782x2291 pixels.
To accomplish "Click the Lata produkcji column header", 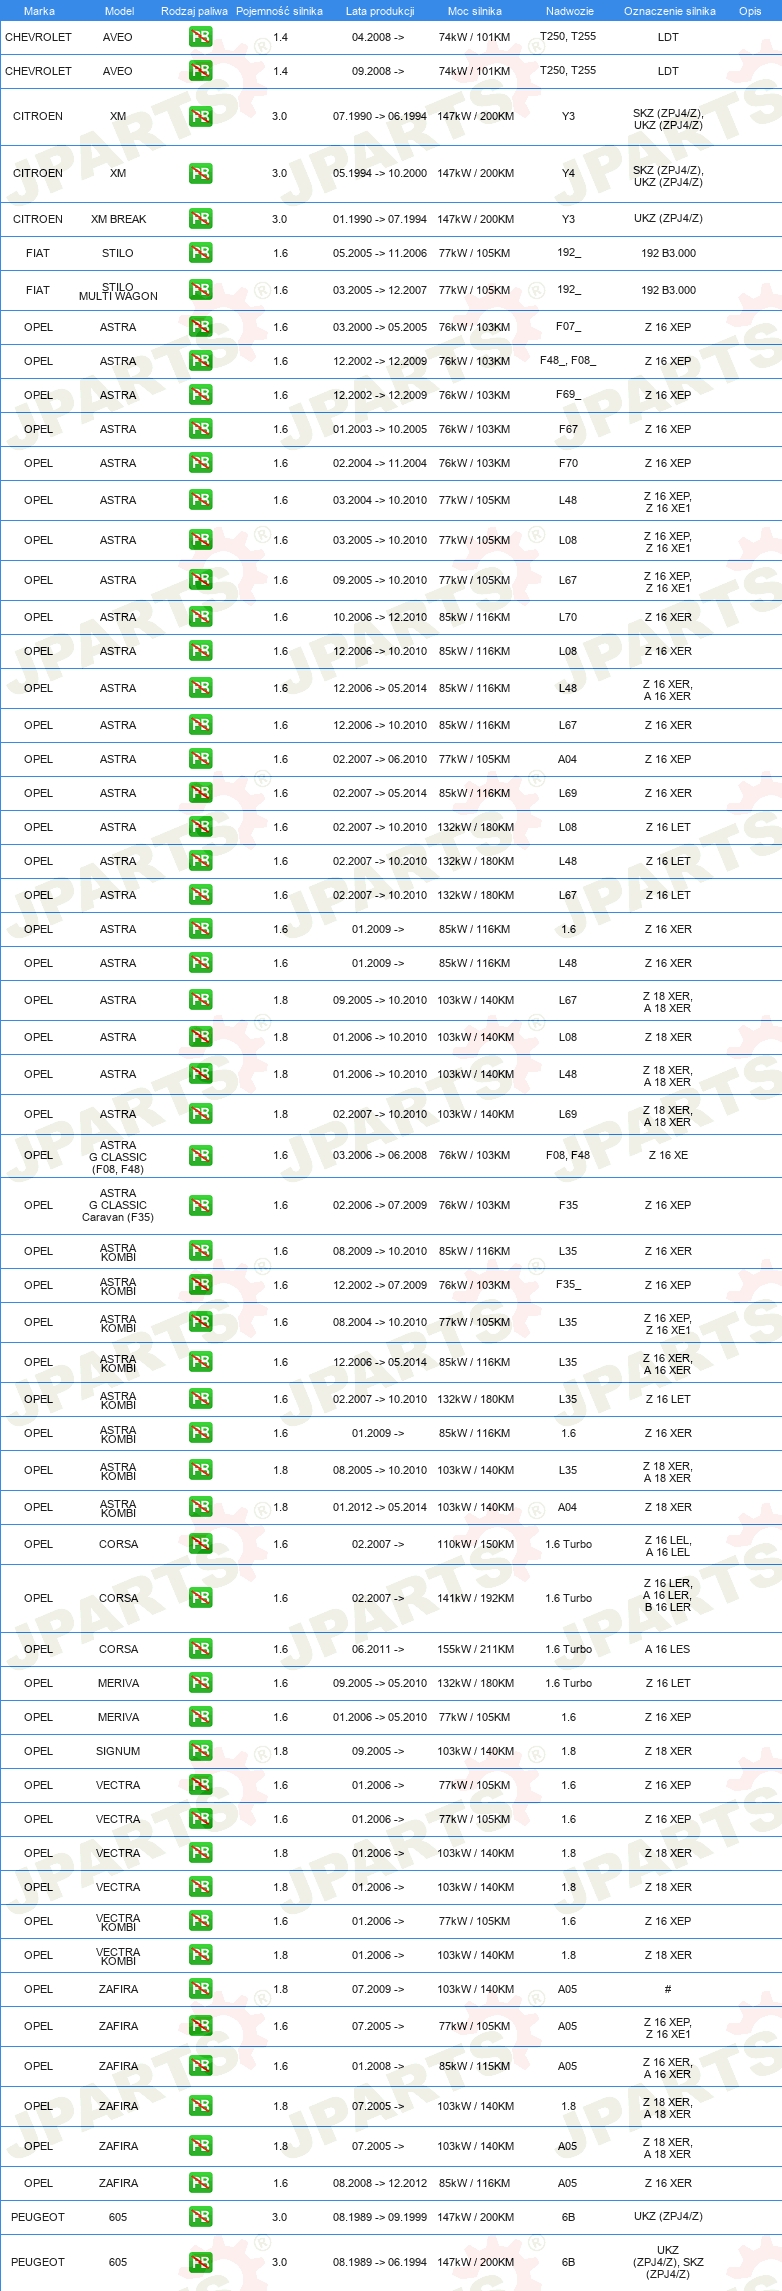I will pyautogui.click(x=380, y=11).
